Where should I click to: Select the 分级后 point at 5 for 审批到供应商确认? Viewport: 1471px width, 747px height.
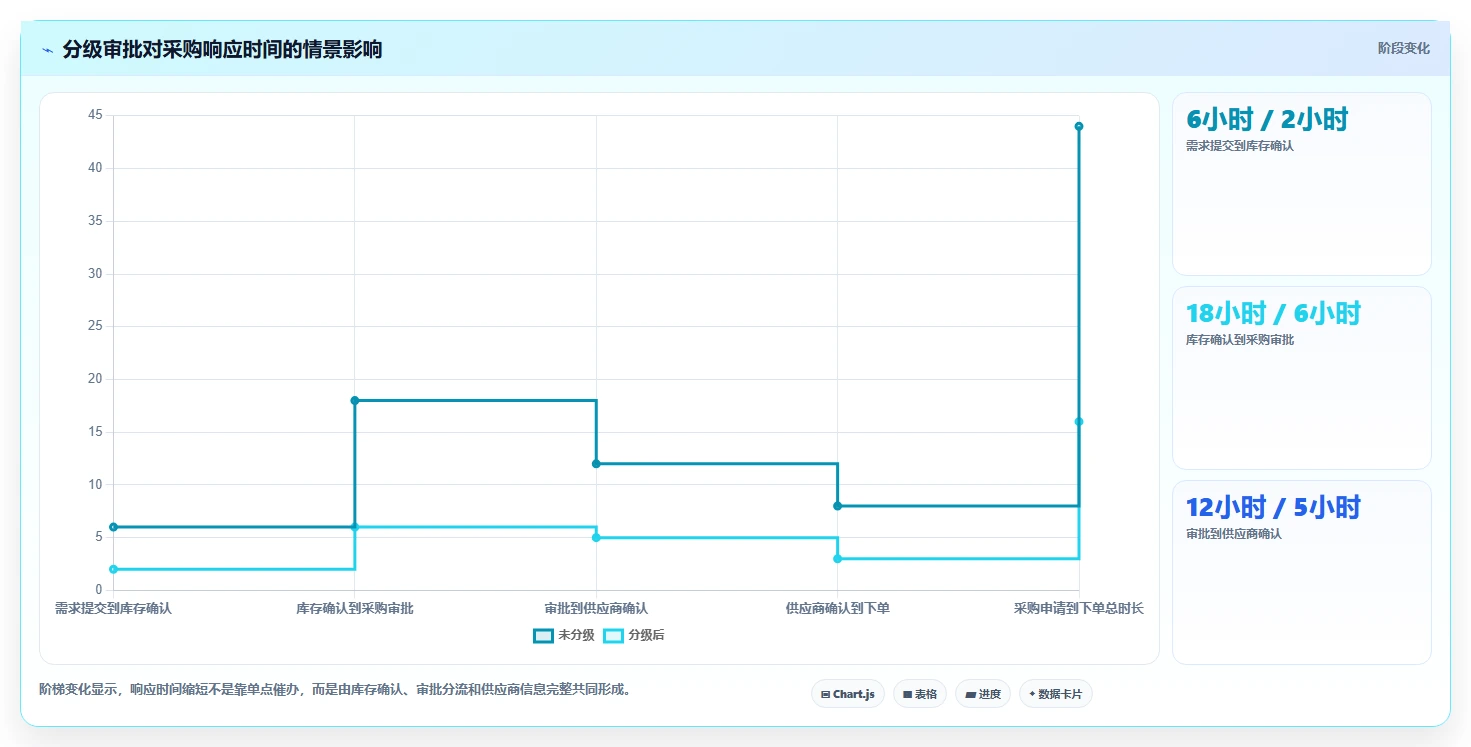pos(596,538)
